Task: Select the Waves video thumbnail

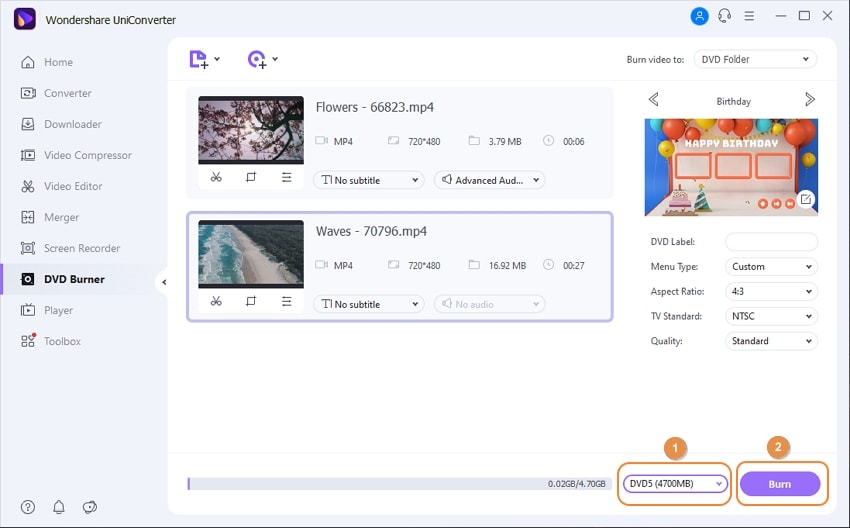Action: click(x=251, y=254)
